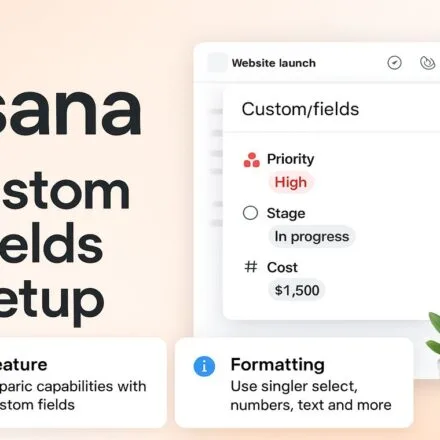Open the In progress stage pill
The image size is (440, 440).
pyautogui.click(x=312, y=237)
